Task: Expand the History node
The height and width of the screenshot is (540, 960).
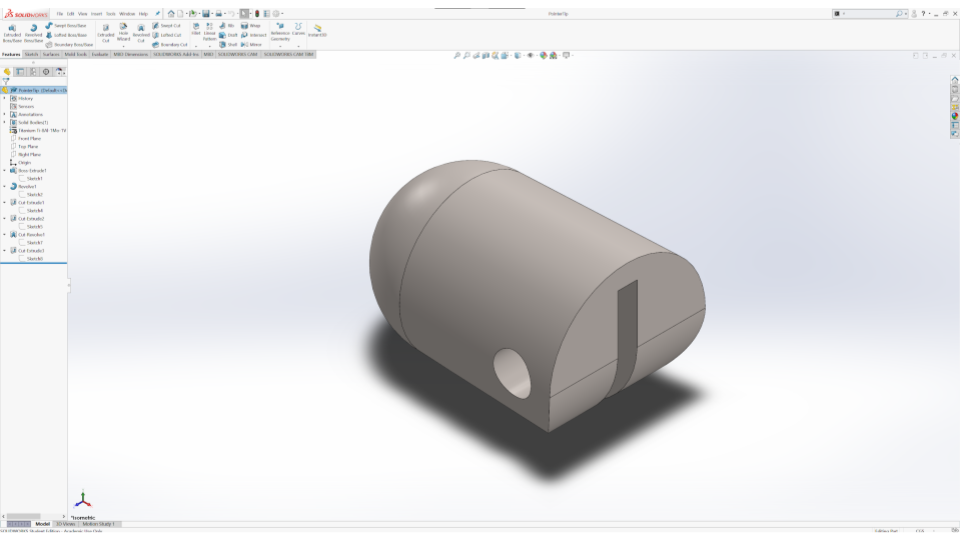Action: [x=4, y=98]
